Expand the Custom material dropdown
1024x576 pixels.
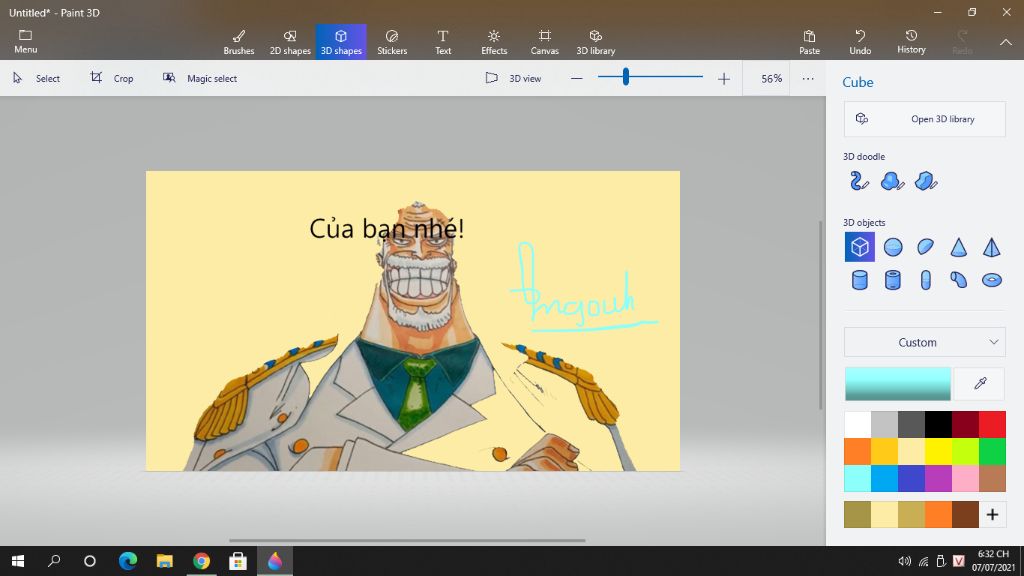pyautogui.click(x=925, y=342)
